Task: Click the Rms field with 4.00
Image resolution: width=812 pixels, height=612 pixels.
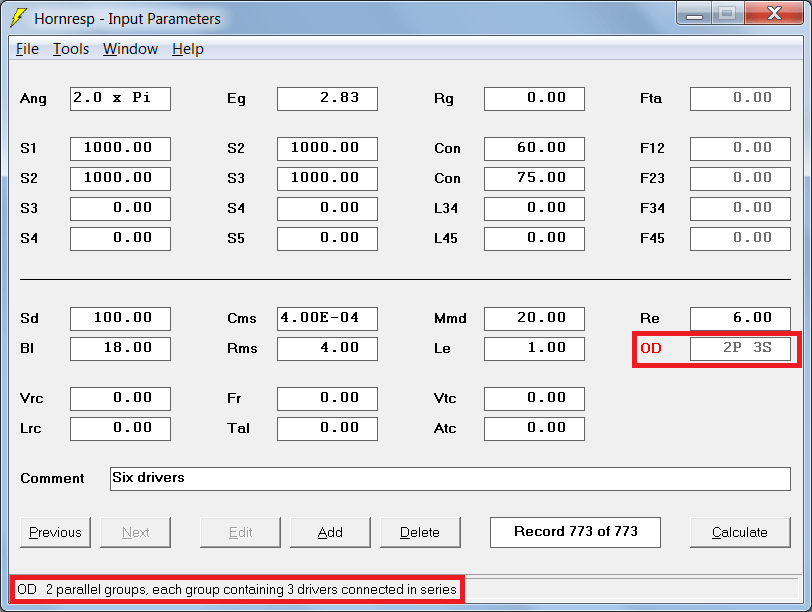Action: [327, 348]
